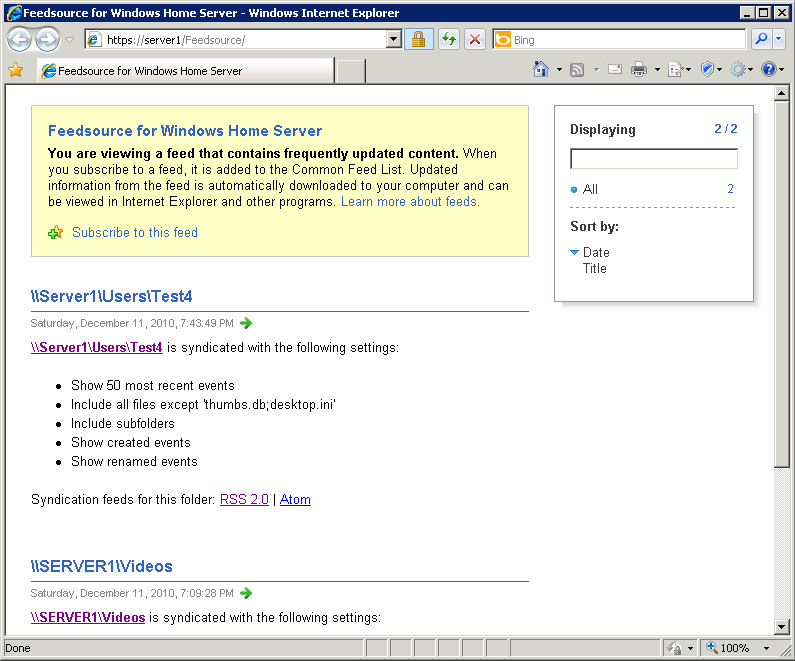
Task: Sort feed items by Title
Action: [x=595, y=268]
